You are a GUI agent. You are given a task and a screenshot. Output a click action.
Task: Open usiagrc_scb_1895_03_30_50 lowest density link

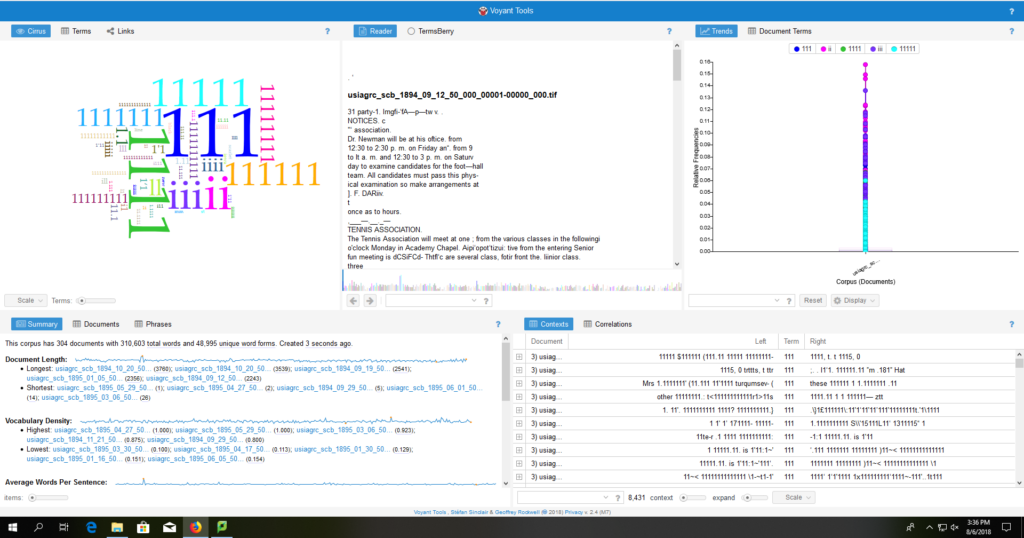click(x=101, y=450)
